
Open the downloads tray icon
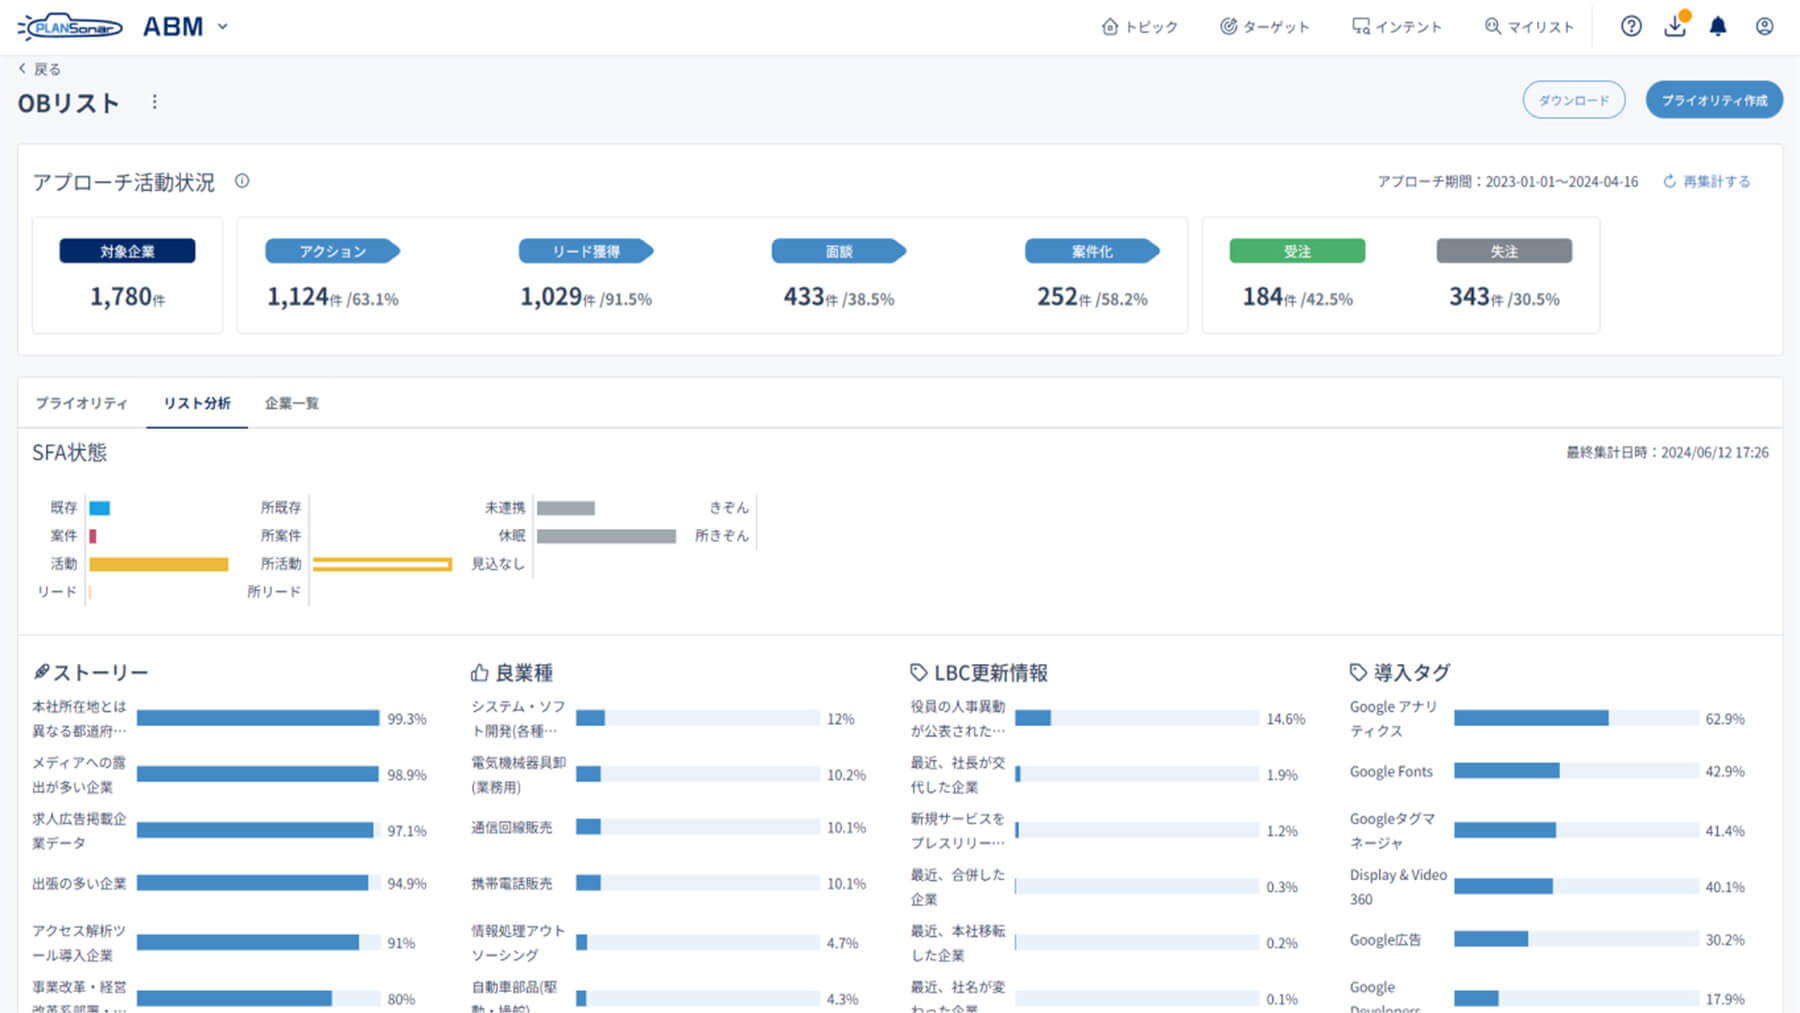point(1675,26)
